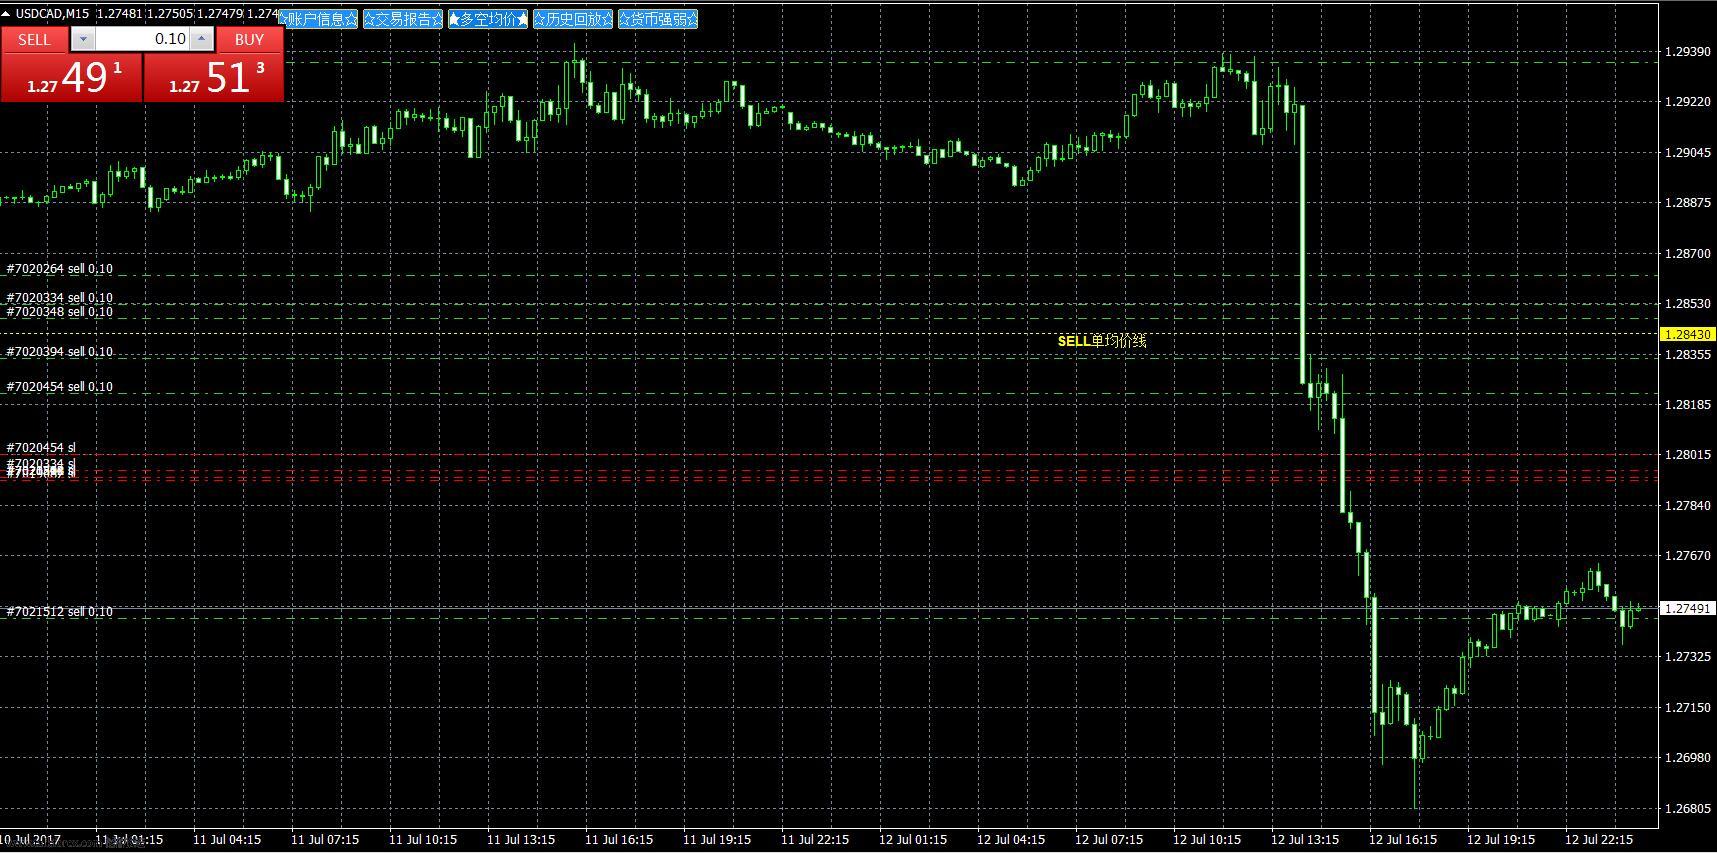Select stop-loss label #7020454 sl
Screen dimensions: 1717x853
(x=41, y=448)
